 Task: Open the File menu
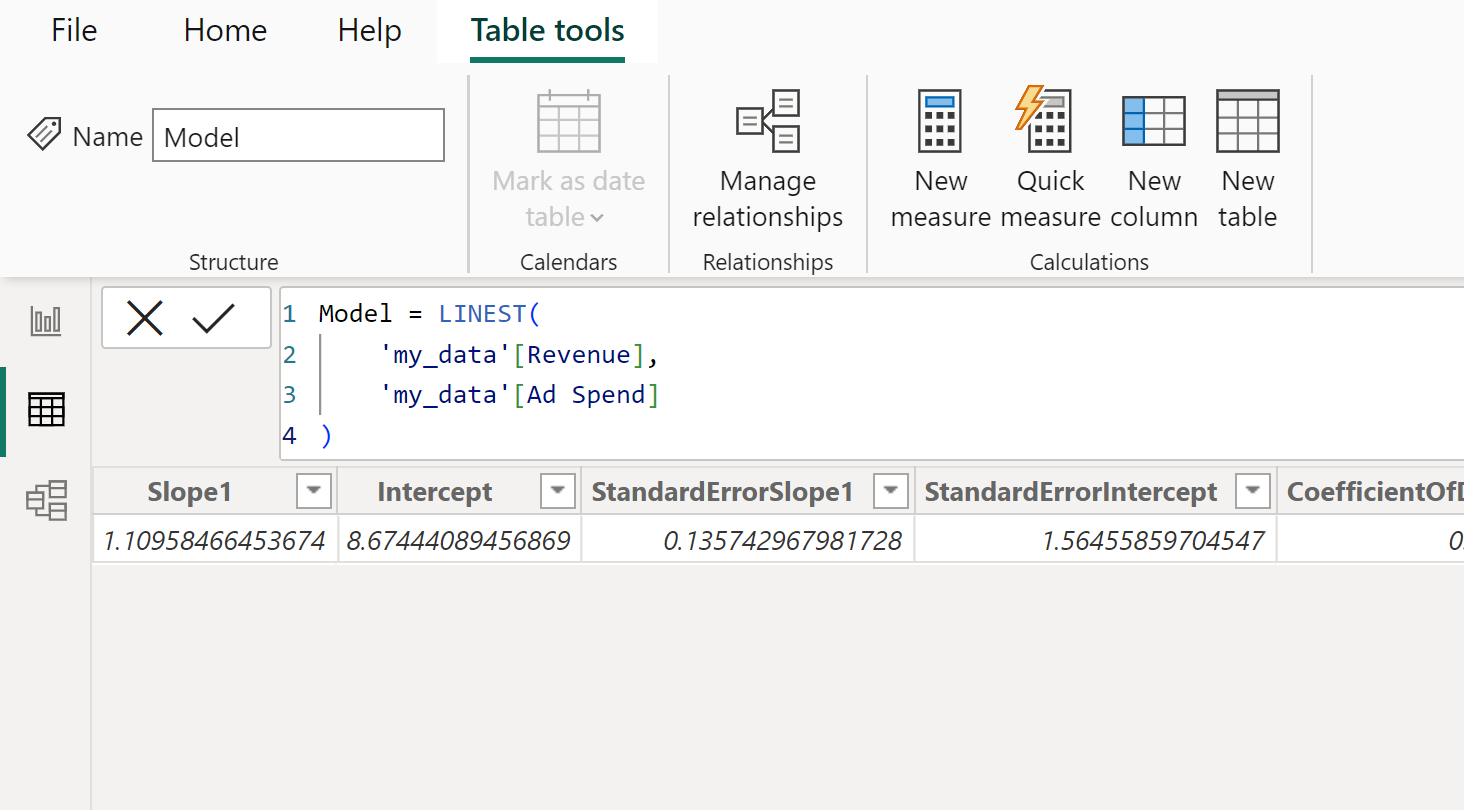[x=74, y=31]
